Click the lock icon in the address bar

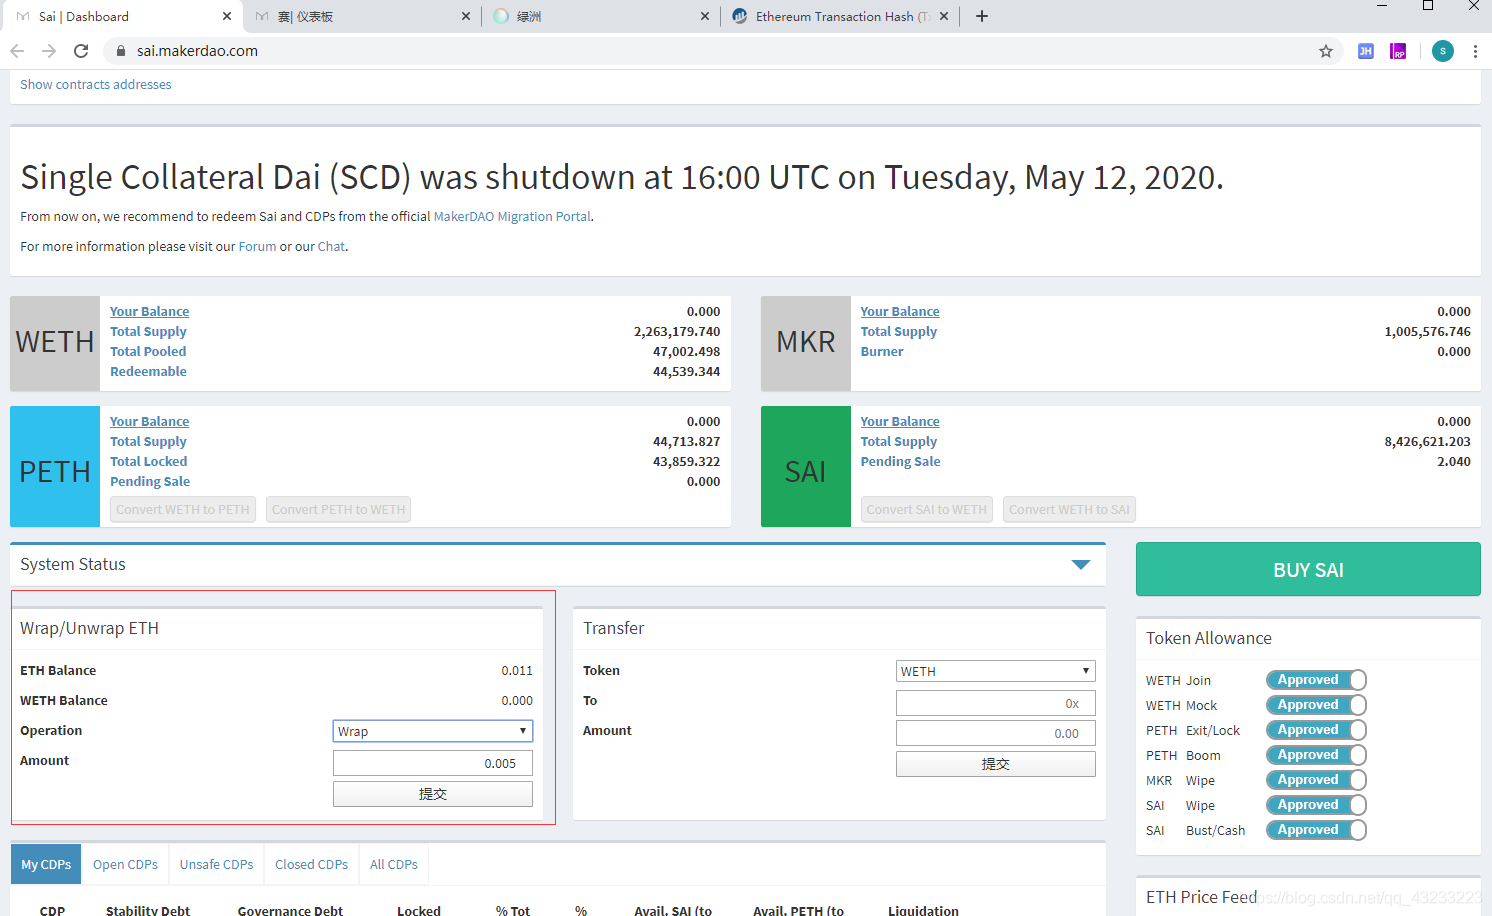[x=121, y=51]
